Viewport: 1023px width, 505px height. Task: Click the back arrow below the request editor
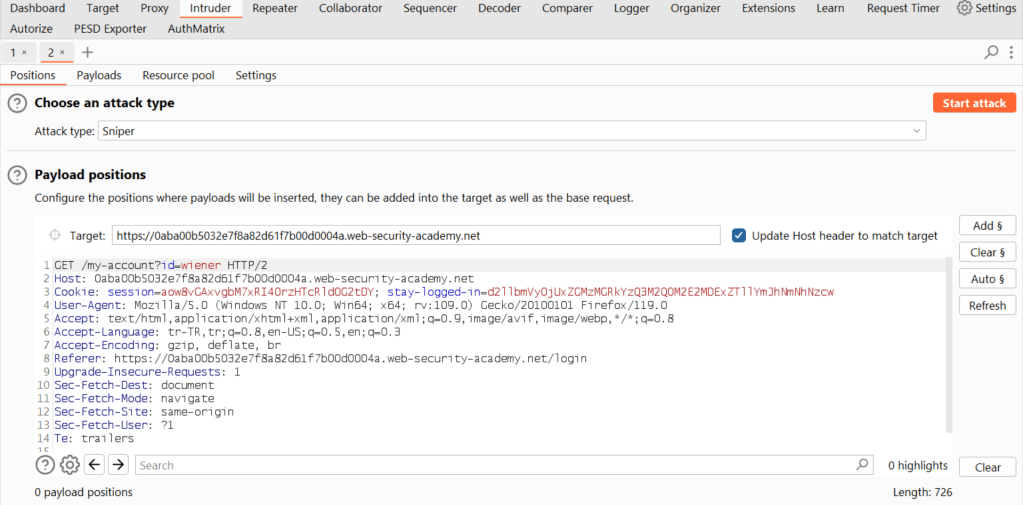(x=95, y=465)
